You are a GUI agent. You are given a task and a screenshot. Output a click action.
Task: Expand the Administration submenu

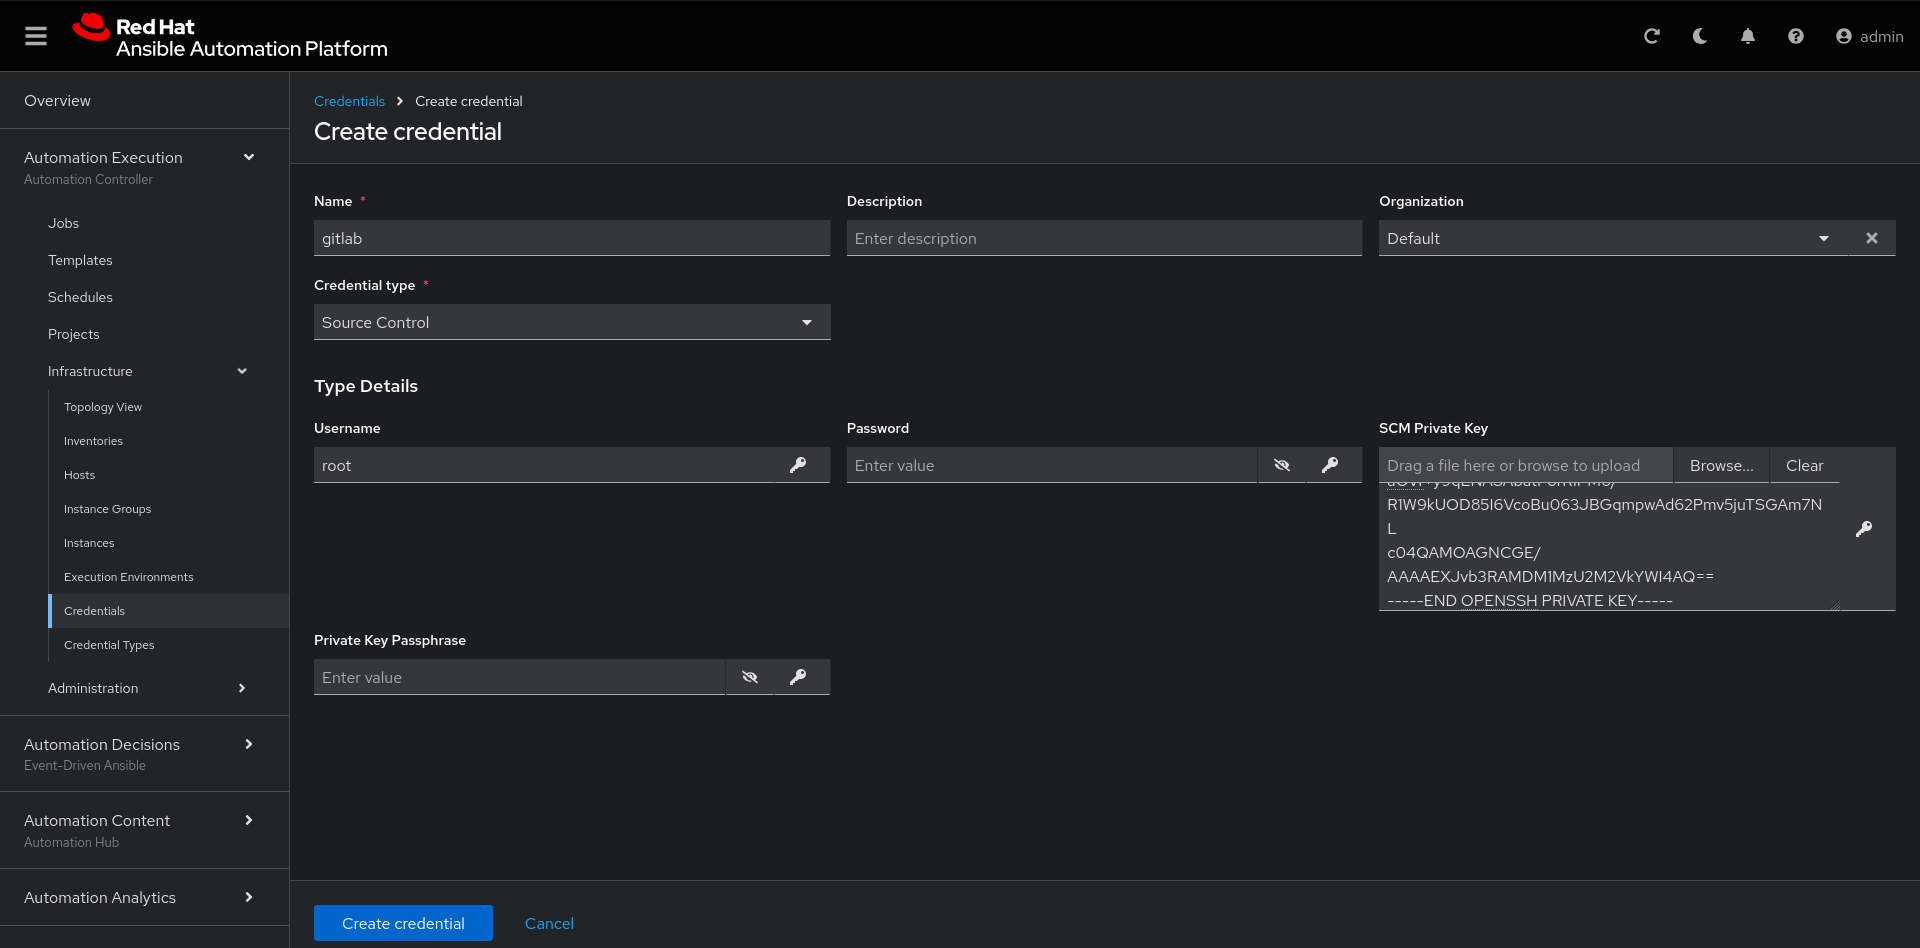pos(242,688)
